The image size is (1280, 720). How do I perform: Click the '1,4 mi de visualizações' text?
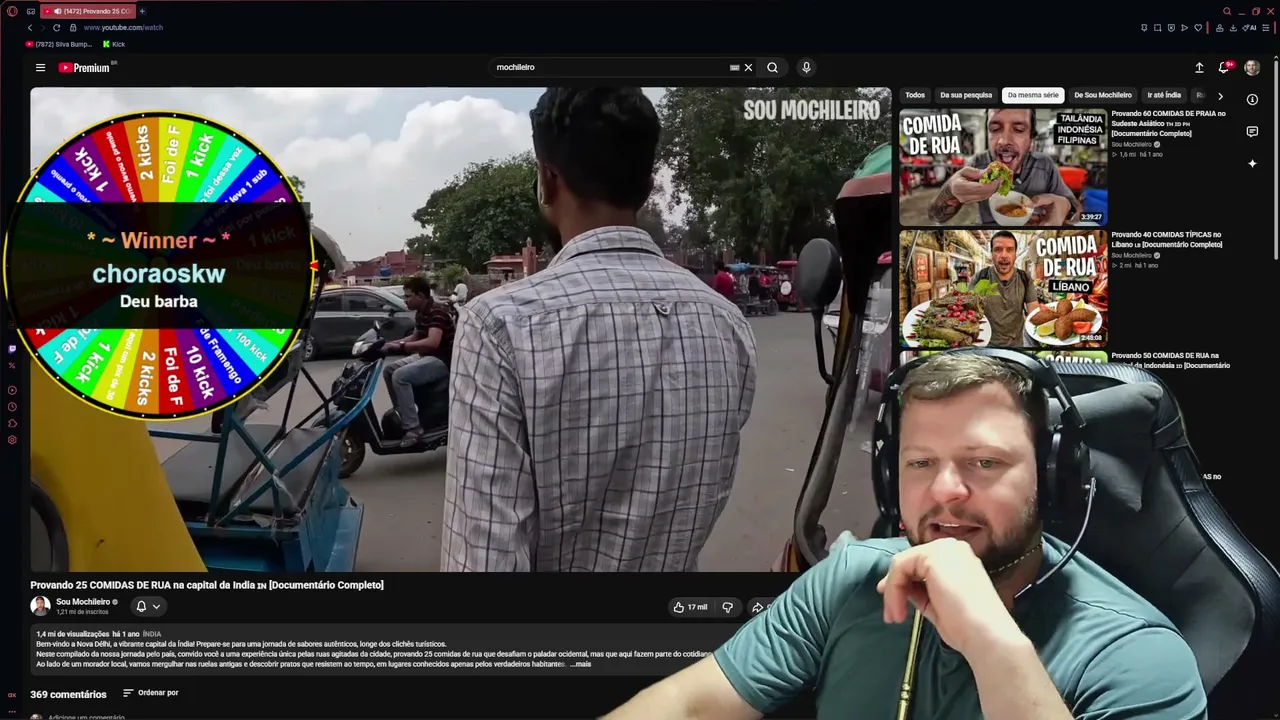72,634
